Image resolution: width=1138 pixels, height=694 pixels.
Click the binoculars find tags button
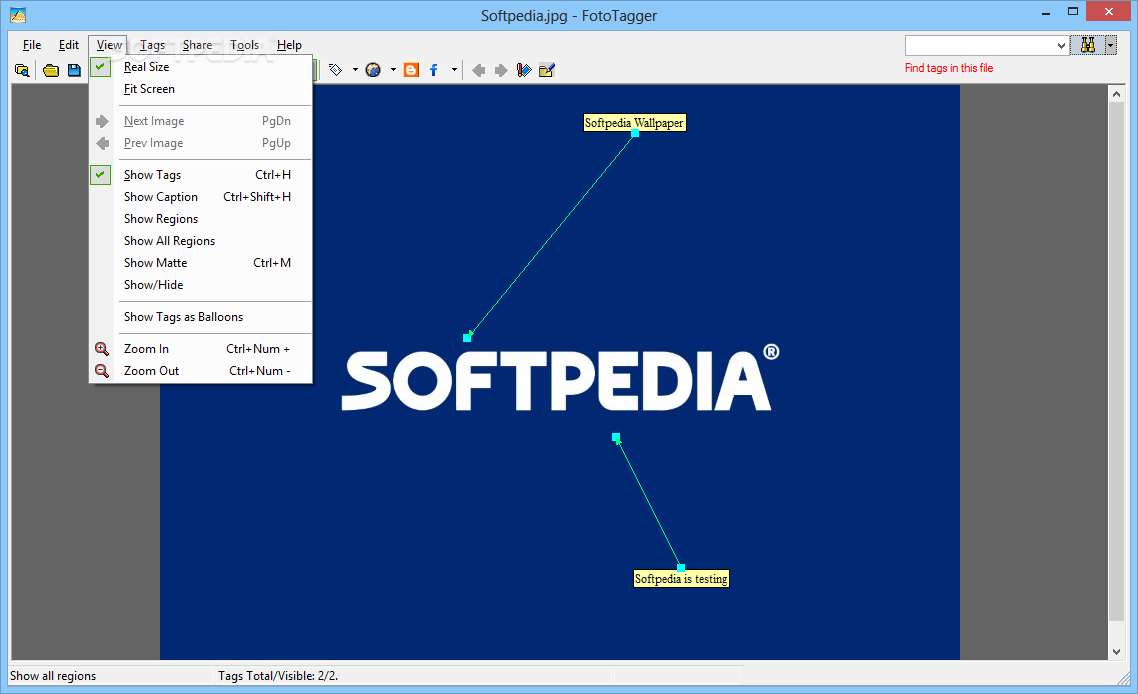(1087, 45)
